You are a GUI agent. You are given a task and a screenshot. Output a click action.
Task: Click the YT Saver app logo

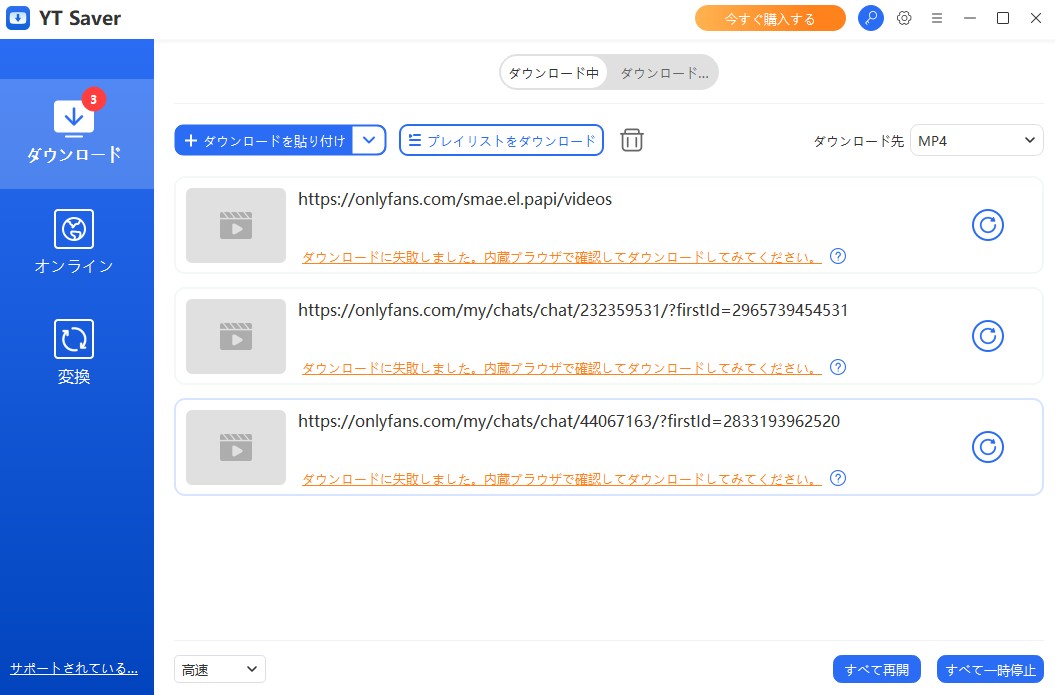[x=18, y=18]
